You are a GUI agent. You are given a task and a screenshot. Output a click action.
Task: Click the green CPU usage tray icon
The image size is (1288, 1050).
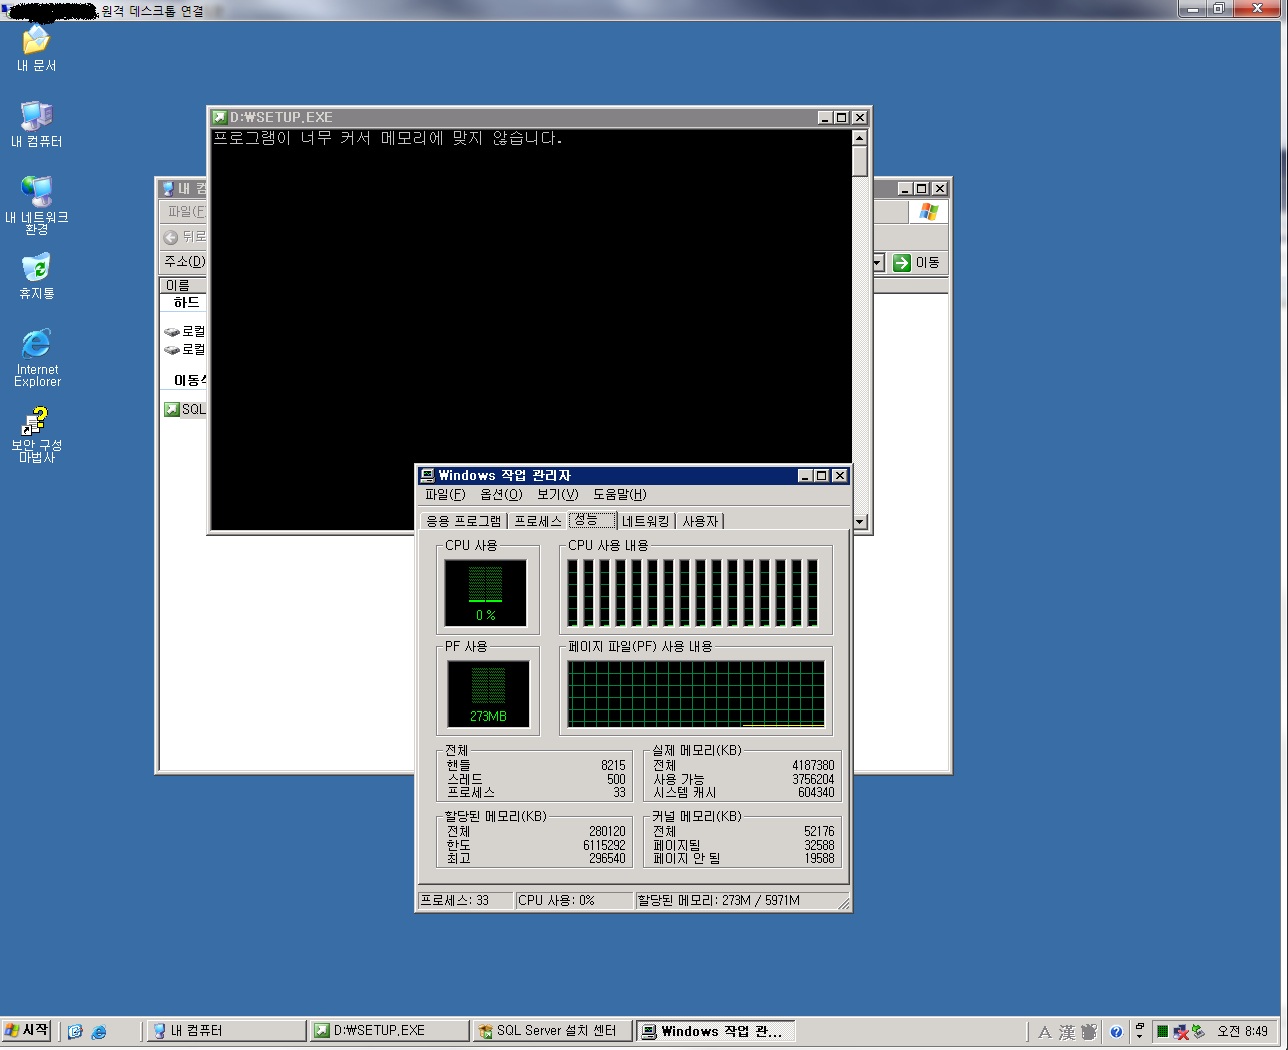click(1162, 1031)
